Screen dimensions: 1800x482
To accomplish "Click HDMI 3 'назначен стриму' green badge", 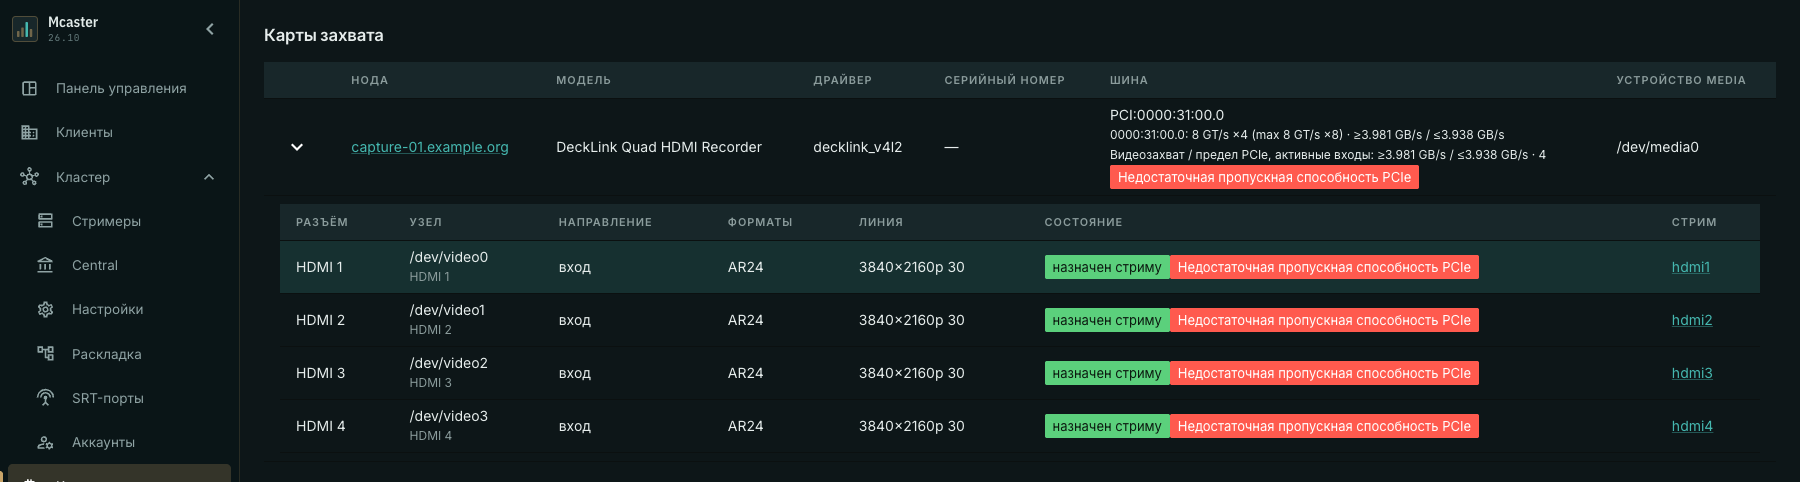I will point(1107,373).
